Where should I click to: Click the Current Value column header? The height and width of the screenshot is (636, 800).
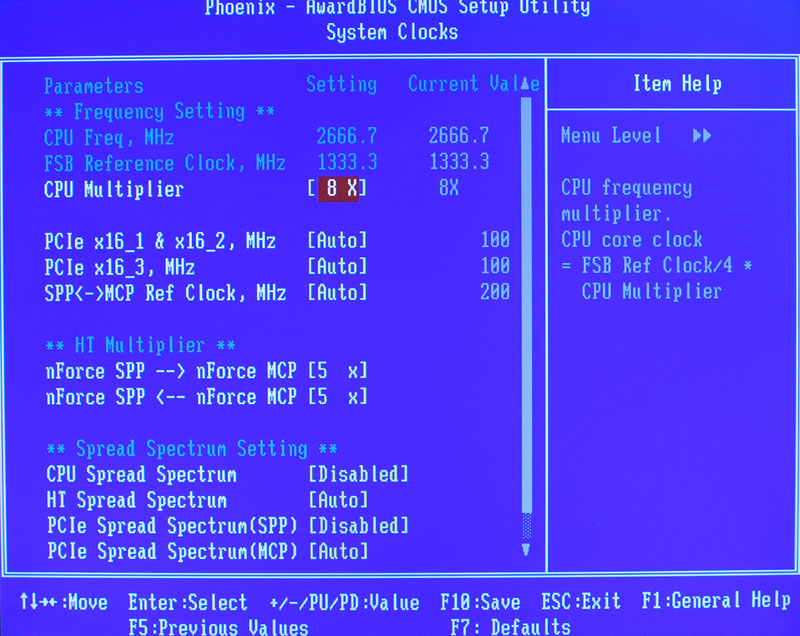point(473,84)
